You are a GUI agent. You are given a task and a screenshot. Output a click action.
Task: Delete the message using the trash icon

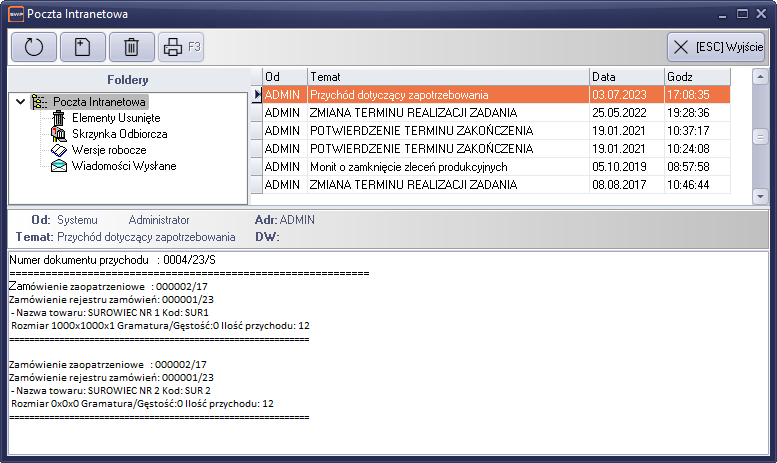tap(131, 47)
